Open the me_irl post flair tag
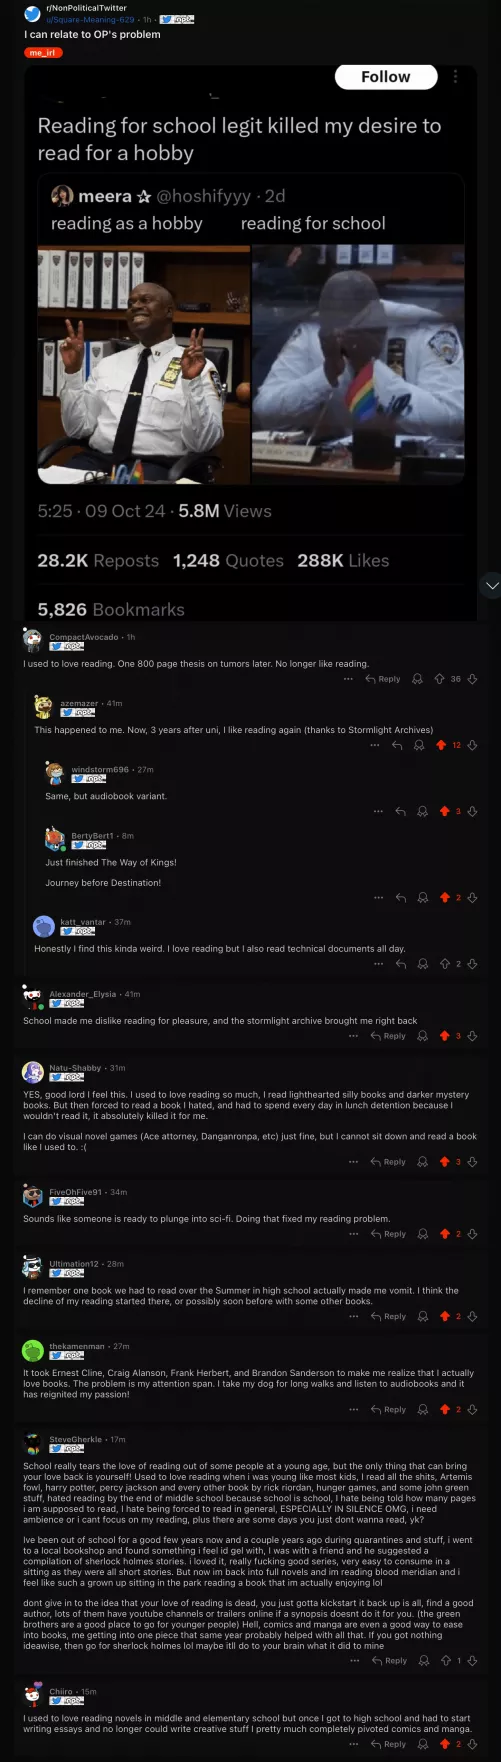Image resolution: width=501 pixels, height=1762 pixels. coord(43,53)
